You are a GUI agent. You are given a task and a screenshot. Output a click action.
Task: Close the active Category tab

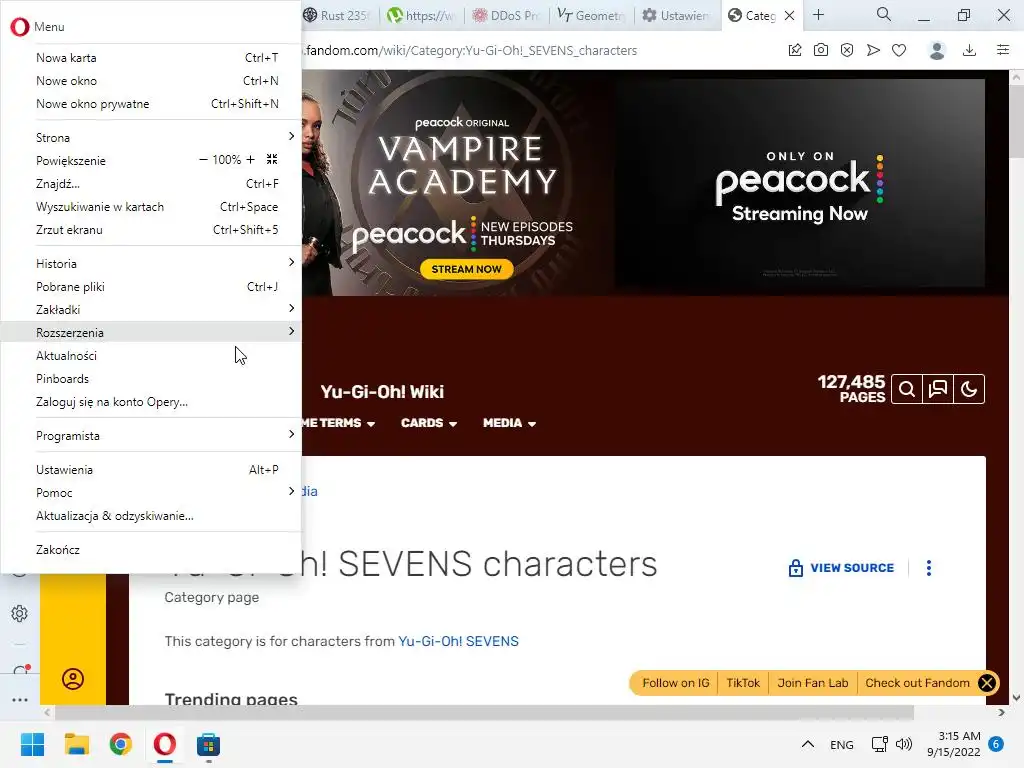click(x=790, y=16)
